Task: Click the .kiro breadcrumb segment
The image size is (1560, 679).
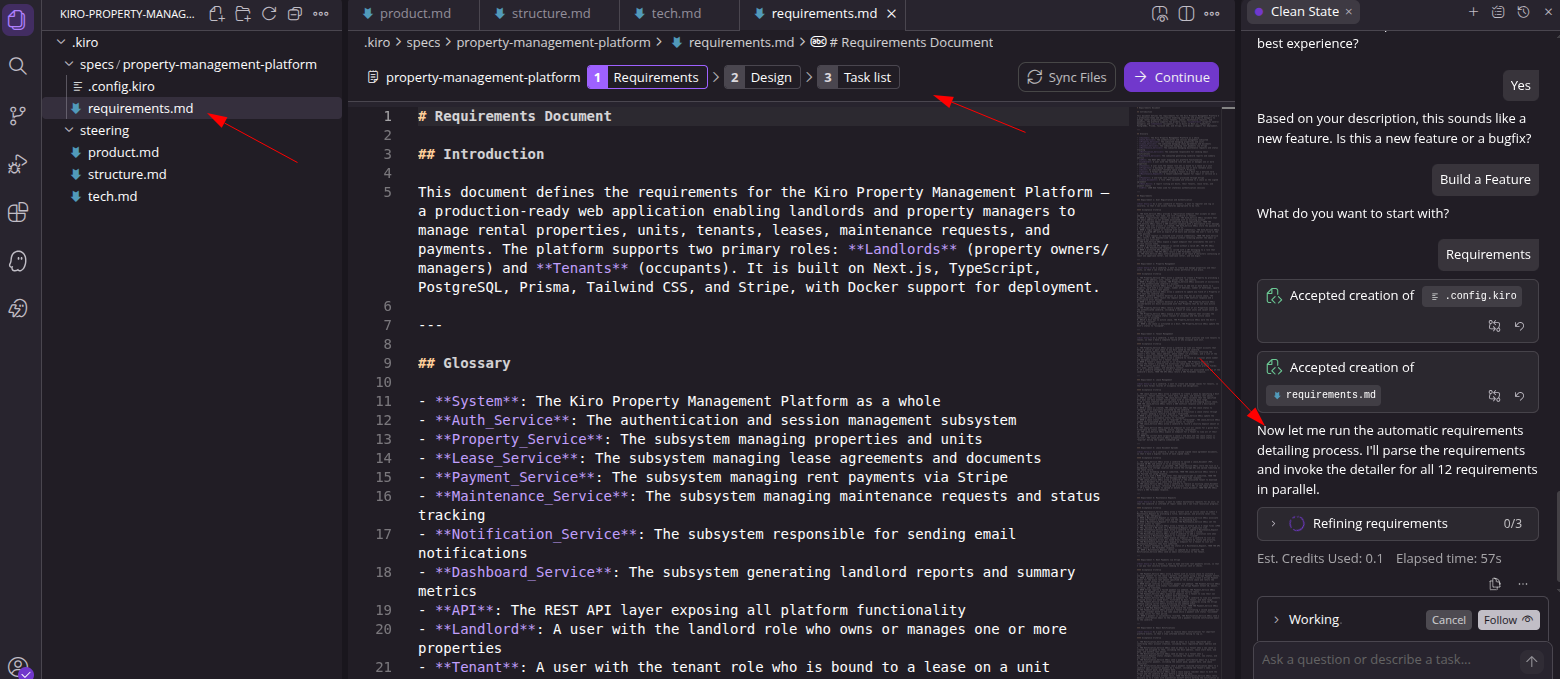Action: [376, 43]
